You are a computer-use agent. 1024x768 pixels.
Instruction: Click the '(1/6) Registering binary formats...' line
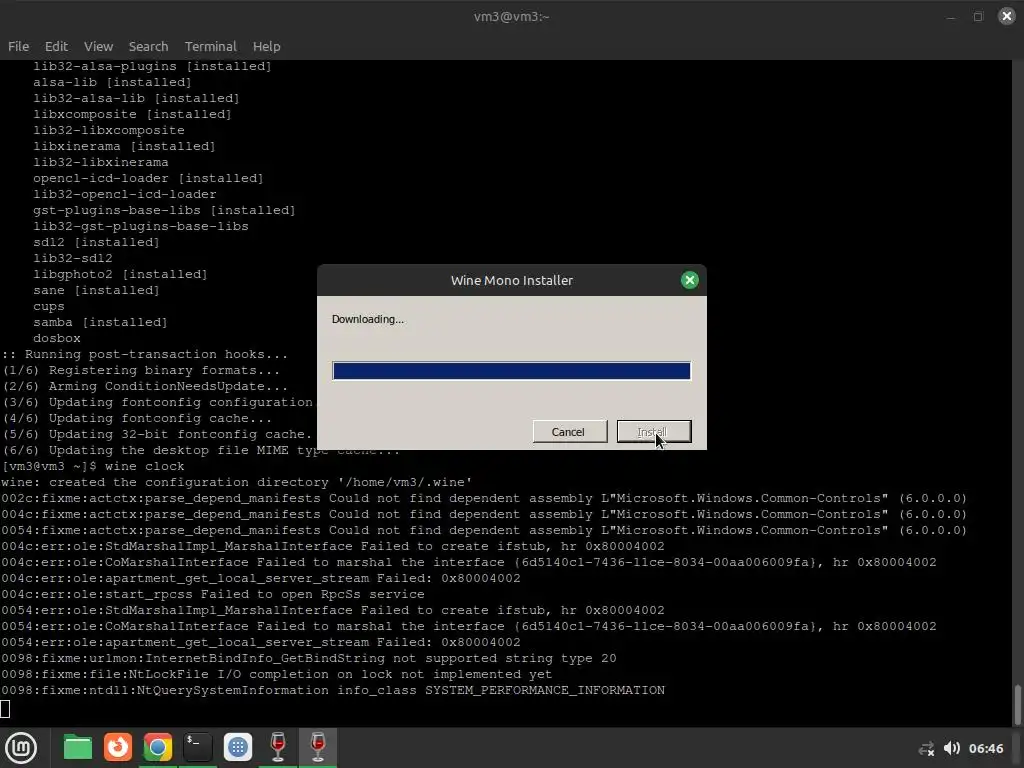141,370
